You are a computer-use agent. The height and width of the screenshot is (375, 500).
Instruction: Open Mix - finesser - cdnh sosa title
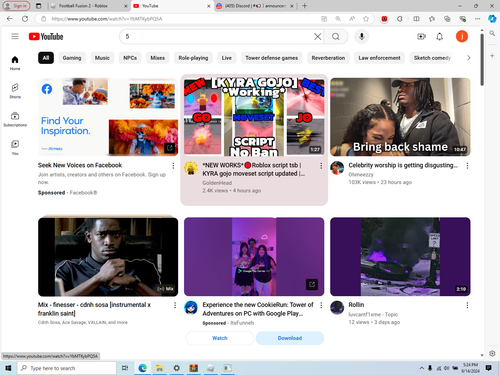click(94, 309)
